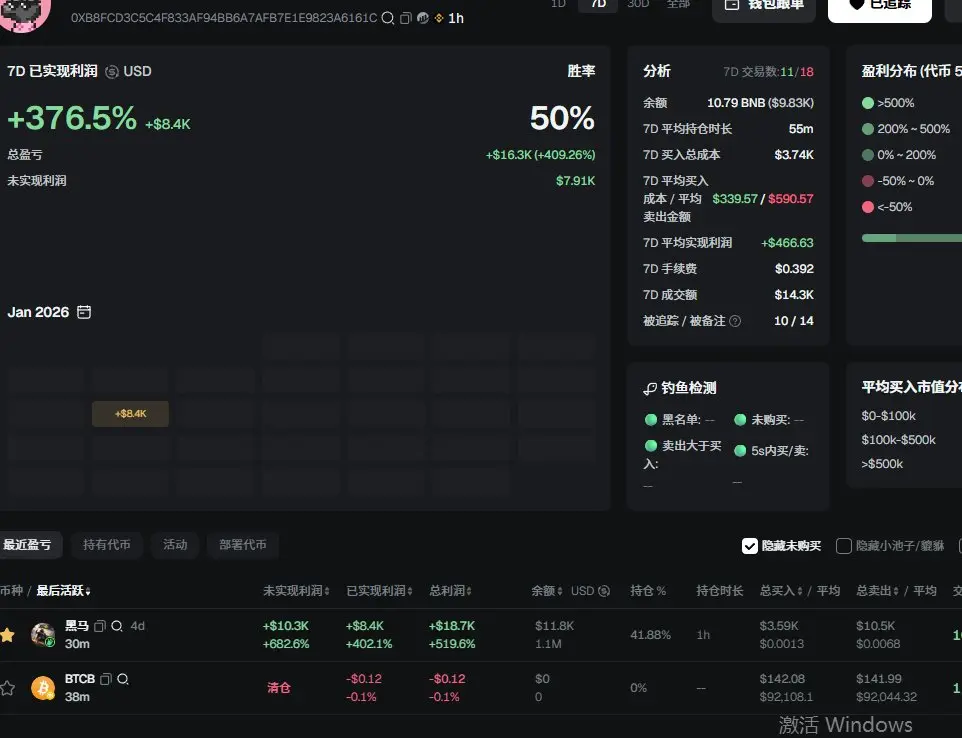
Task: Select the >500% profit legend dot
Action: click(868, 103)
